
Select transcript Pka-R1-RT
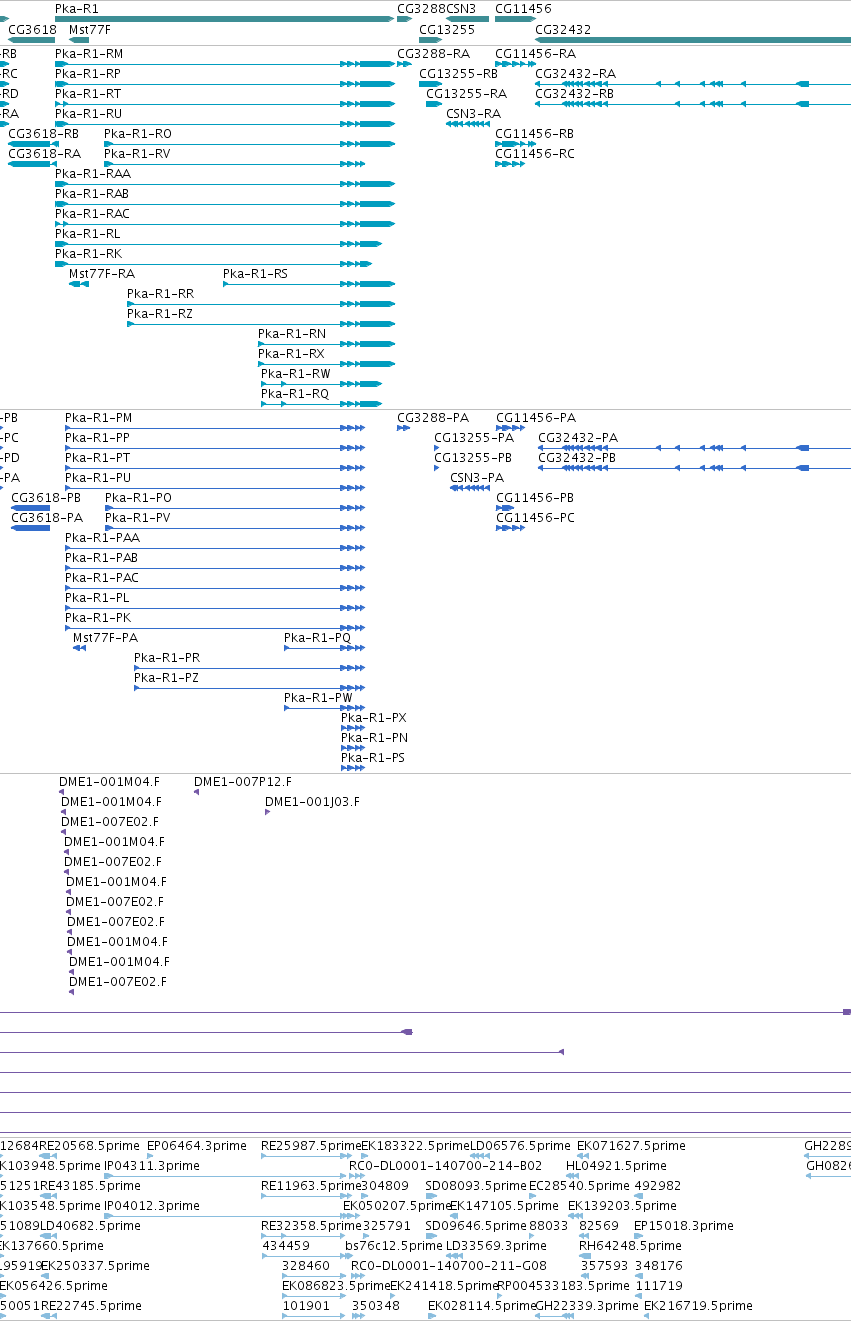pos(88,94)
